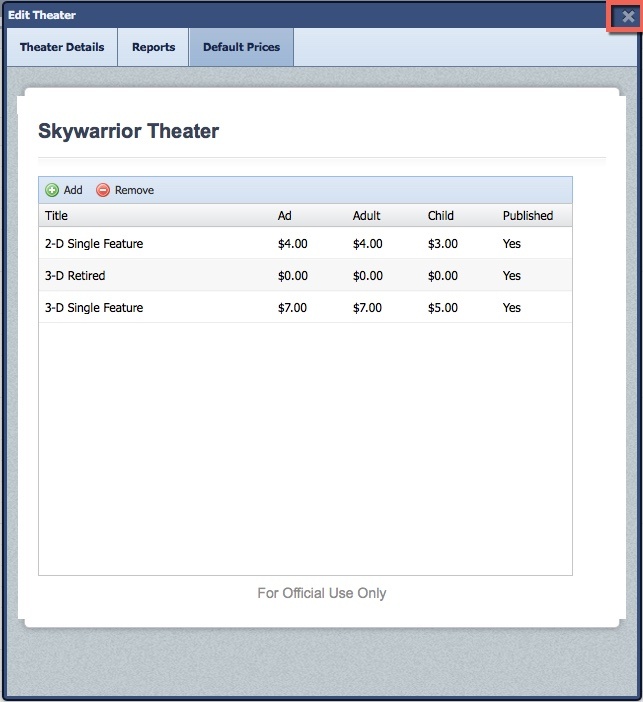Open the Reports tab
The width and height of the screenshot is (643, 702).
point(153,47)
